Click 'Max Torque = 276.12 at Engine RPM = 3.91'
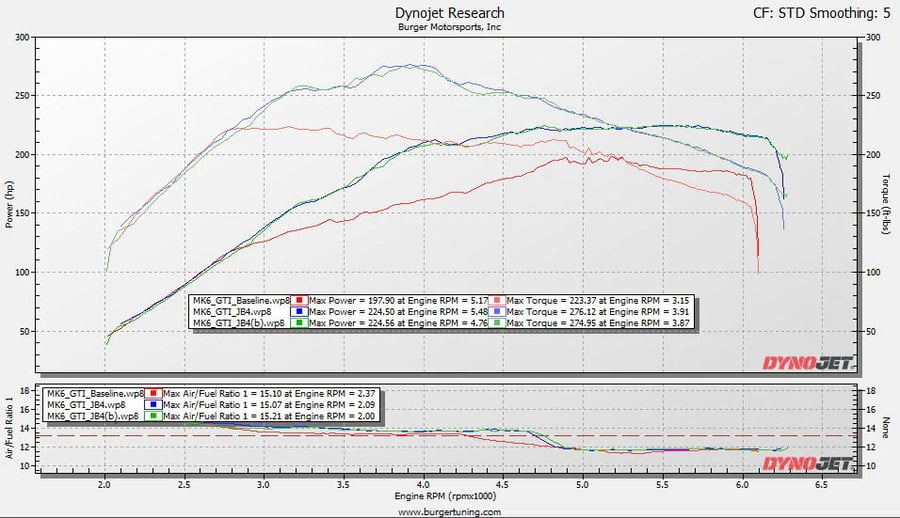 pyautogui.click(x=598, y=312)
